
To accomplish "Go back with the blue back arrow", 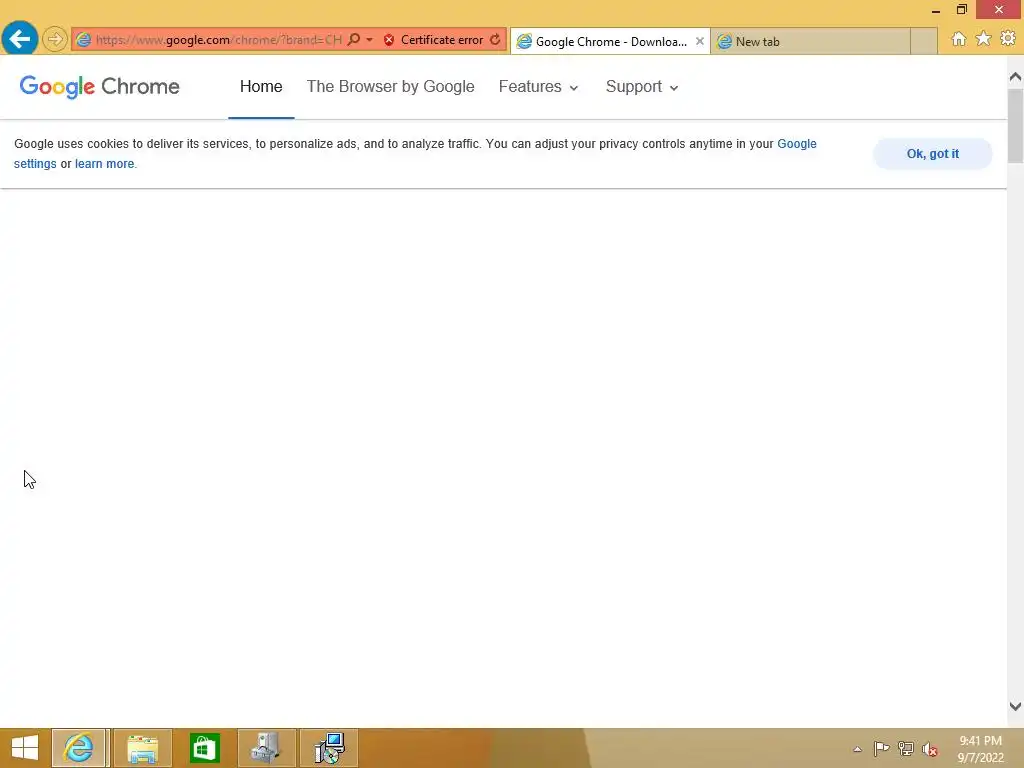I will click(20, 39).
